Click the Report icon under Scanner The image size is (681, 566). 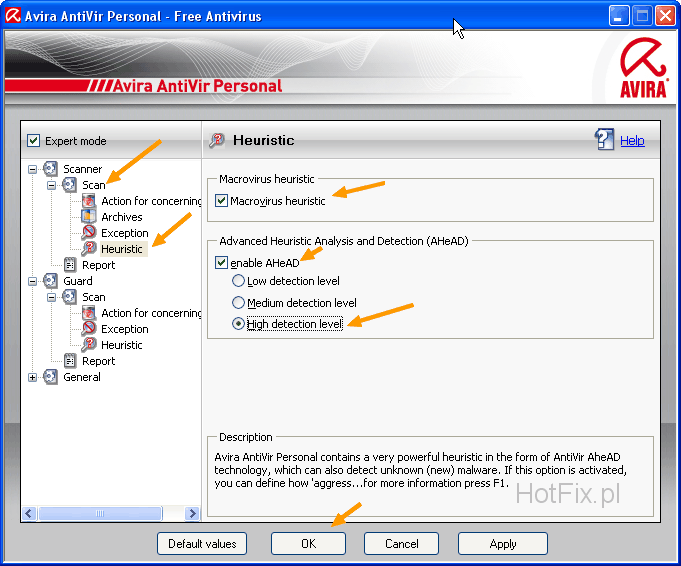pos(70,265)
